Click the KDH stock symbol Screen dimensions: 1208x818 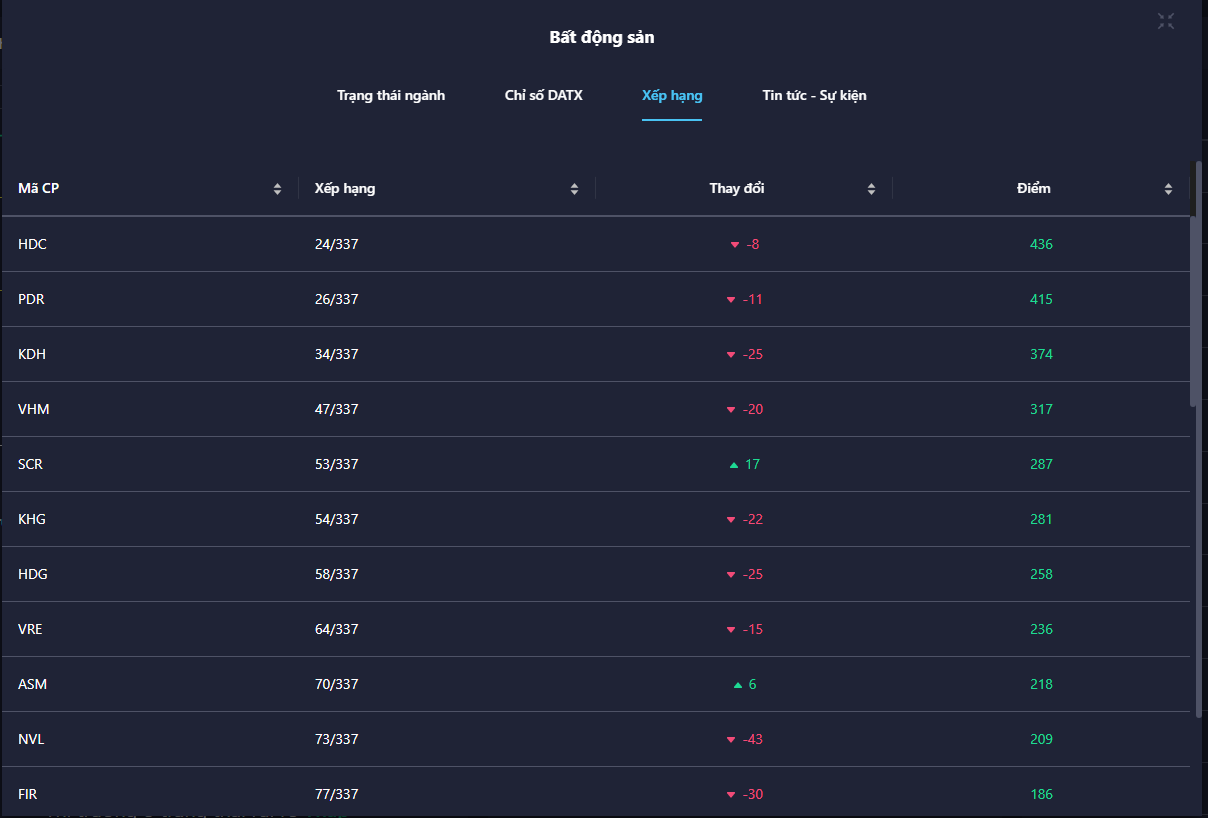coord(32,354)
